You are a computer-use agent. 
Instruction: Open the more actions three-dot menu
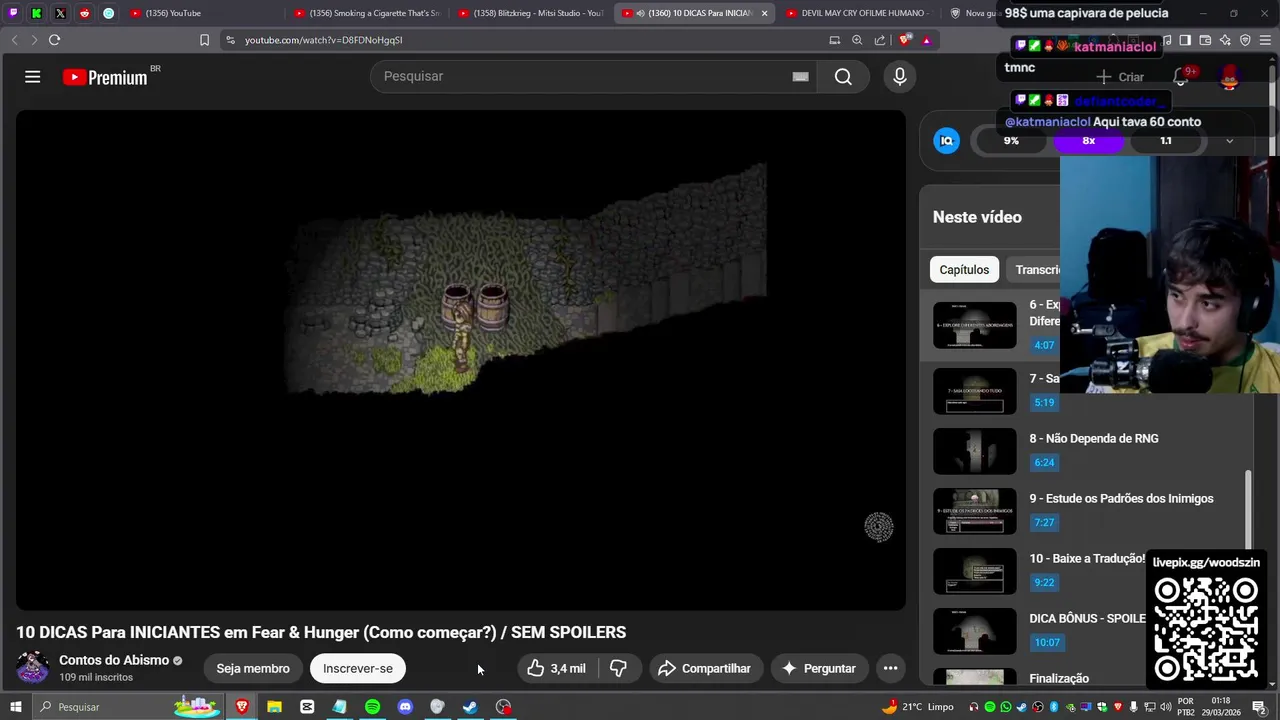[890, 668]
